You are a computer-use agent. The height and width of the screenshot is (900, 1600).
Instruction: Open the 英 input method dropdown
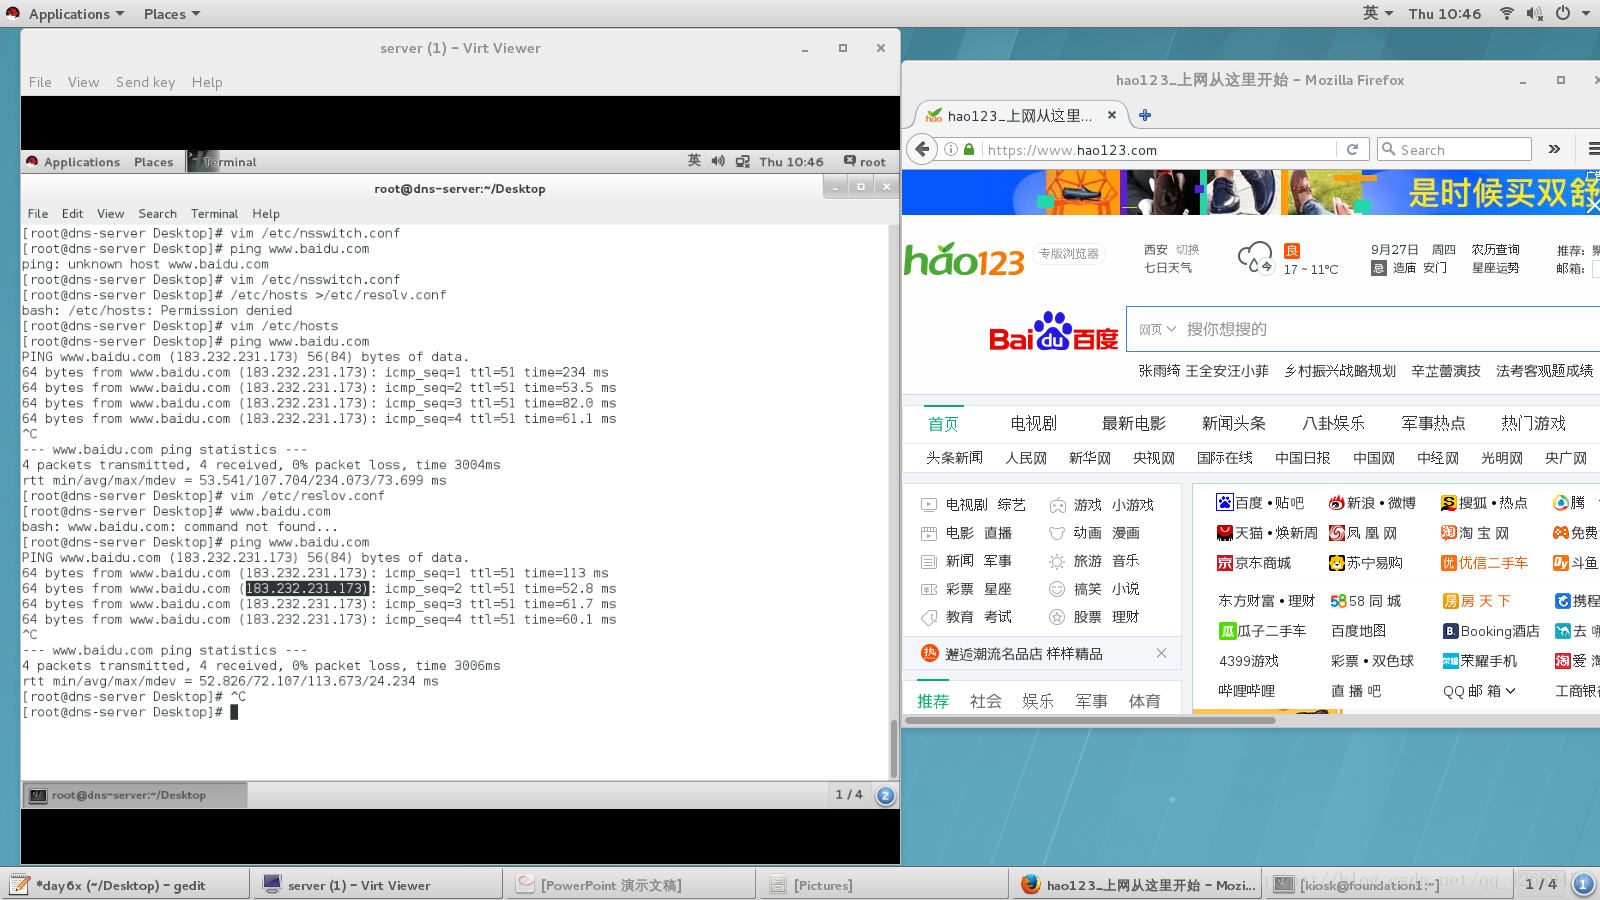1378,13
